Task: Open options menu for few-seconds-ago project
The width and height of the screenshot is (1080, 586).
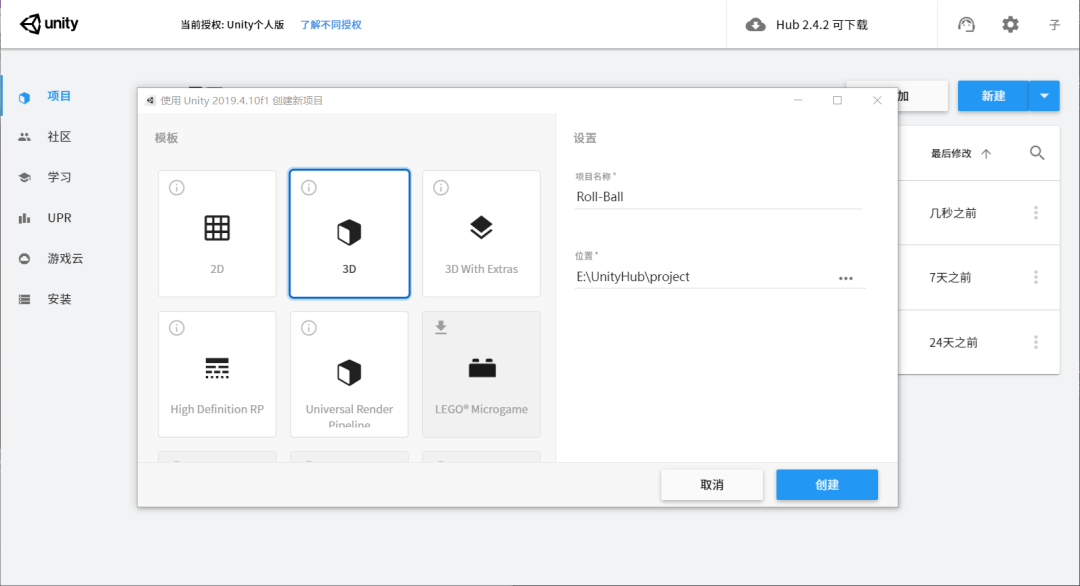Action: pos(1035,213)
